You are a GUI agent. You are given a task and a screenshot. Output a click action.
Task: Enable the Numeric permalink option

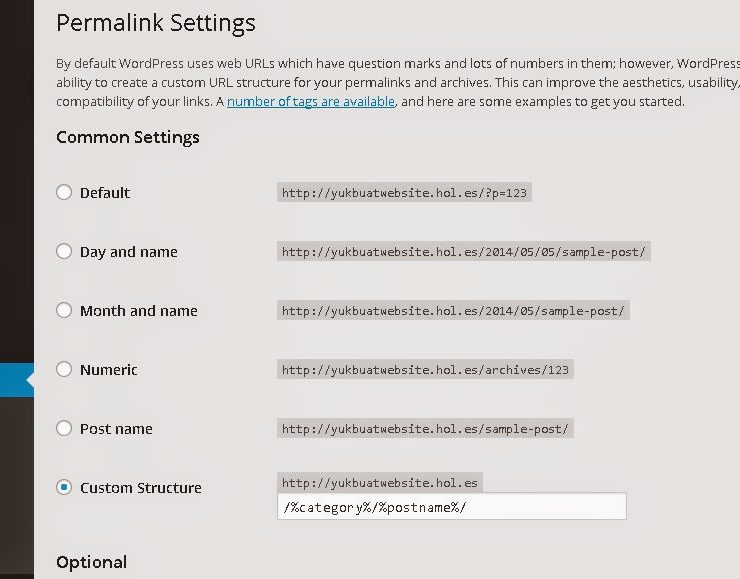pyautogui.click(x=64, y=369)
